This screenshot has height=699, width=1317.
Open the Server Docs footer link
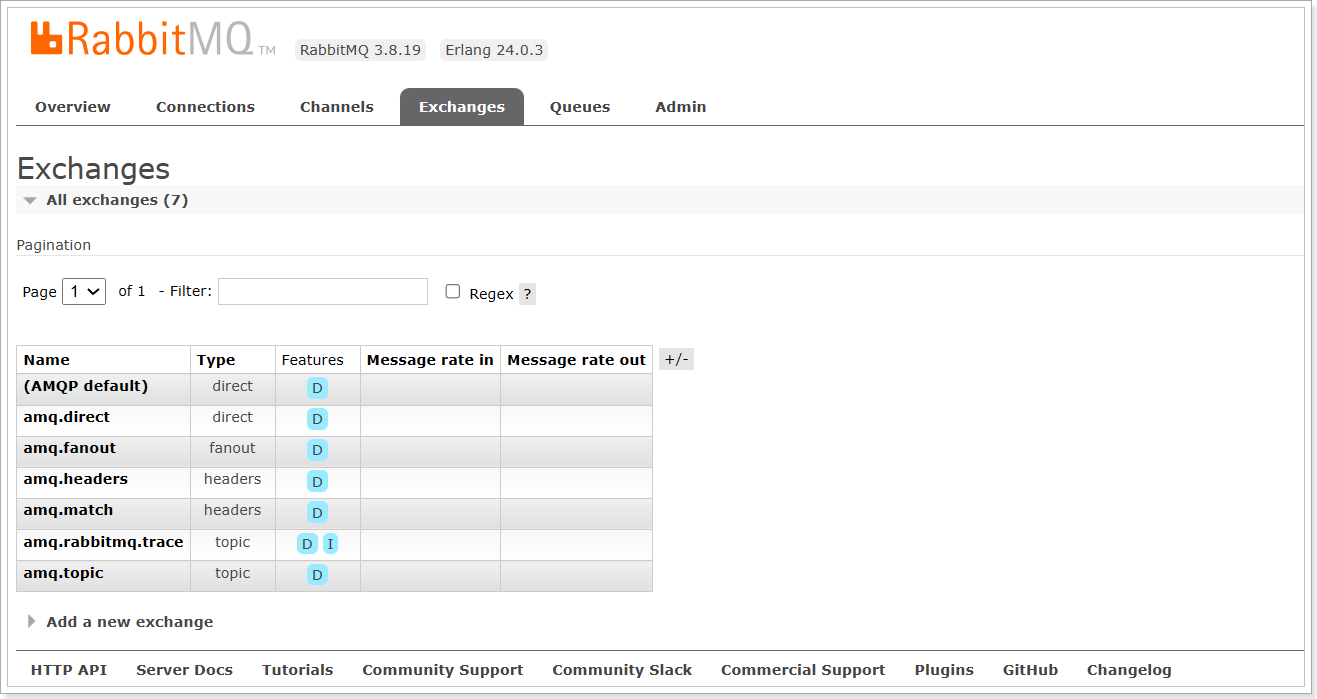tap(185, 670)
